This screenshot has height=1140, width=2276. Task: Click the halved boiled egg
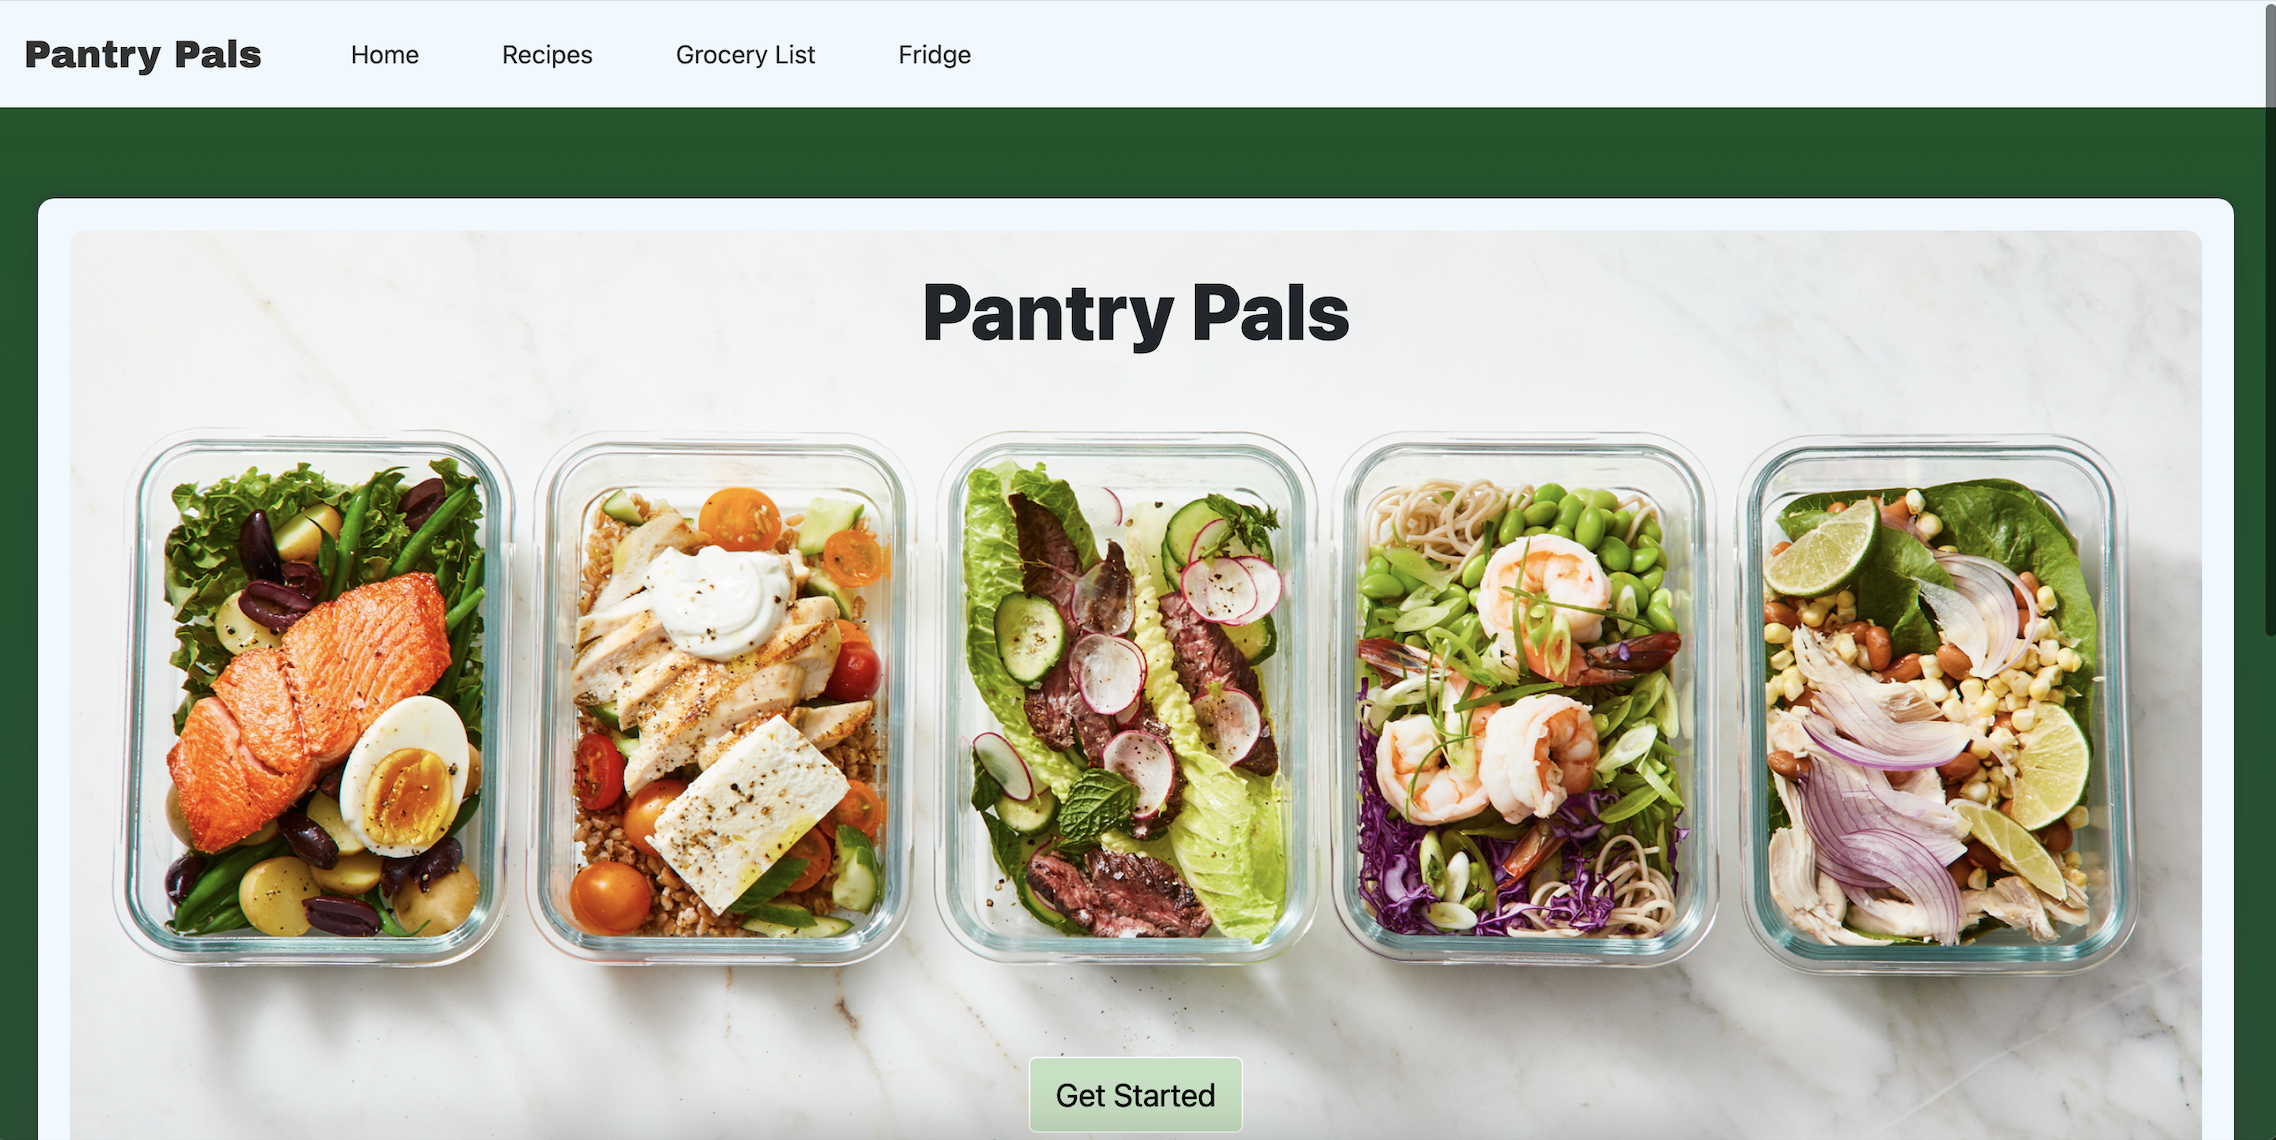(404, 776)
